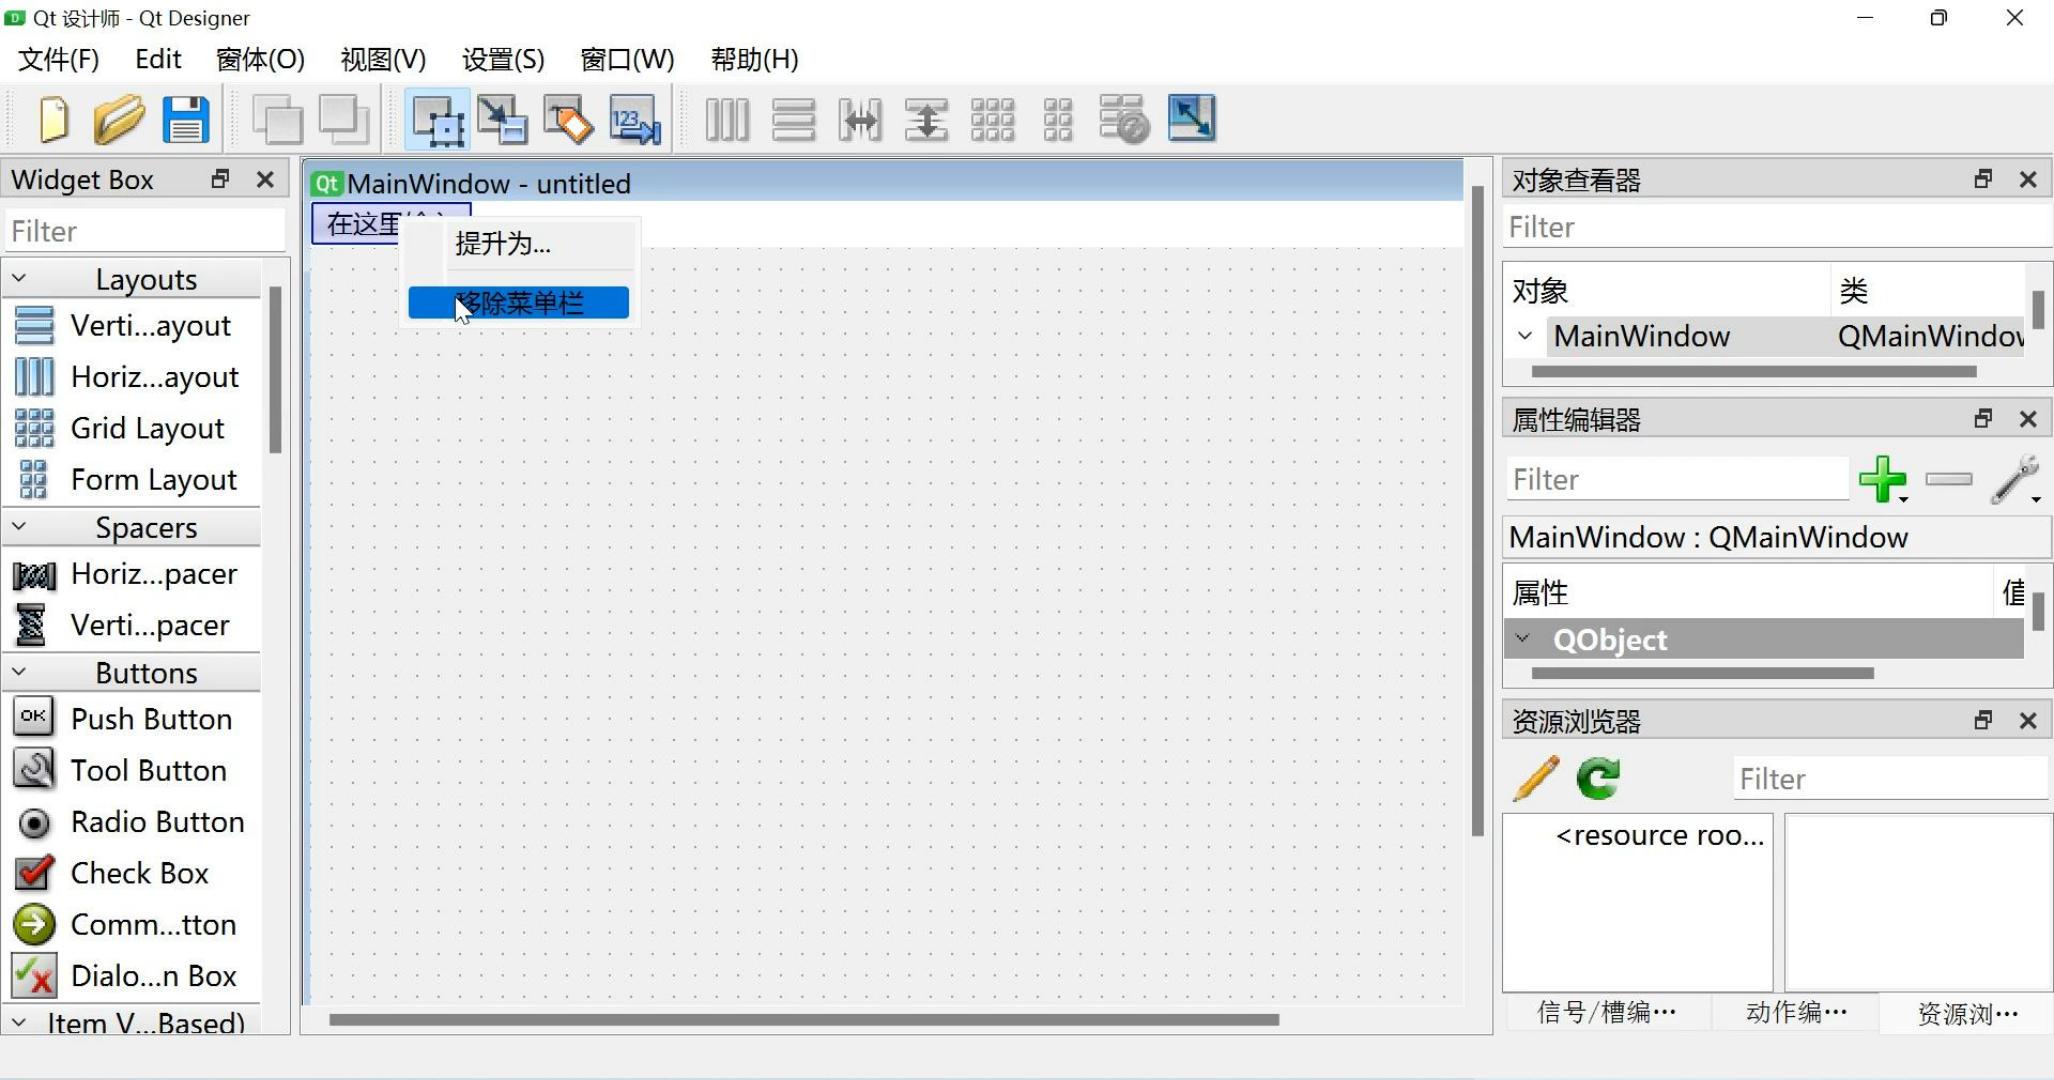This screenshot has width=2054, height=1080.
Task: Open the 窗体(O) menu
Action: coord(260,59)
